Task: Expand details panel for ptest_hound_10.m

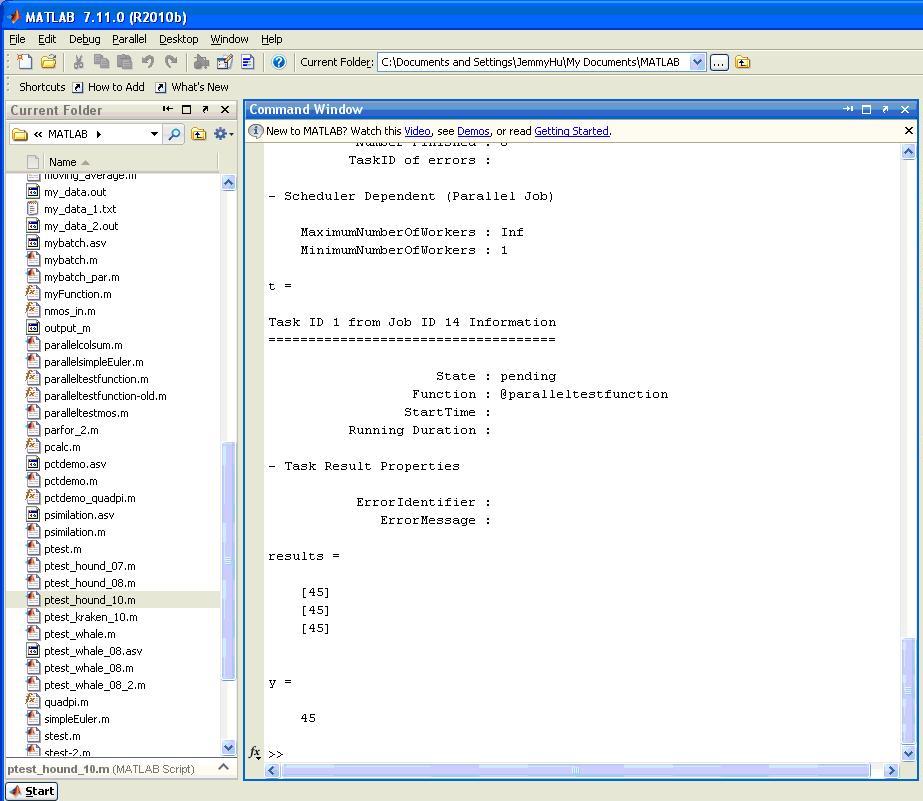Action: [x=223, y=768]
